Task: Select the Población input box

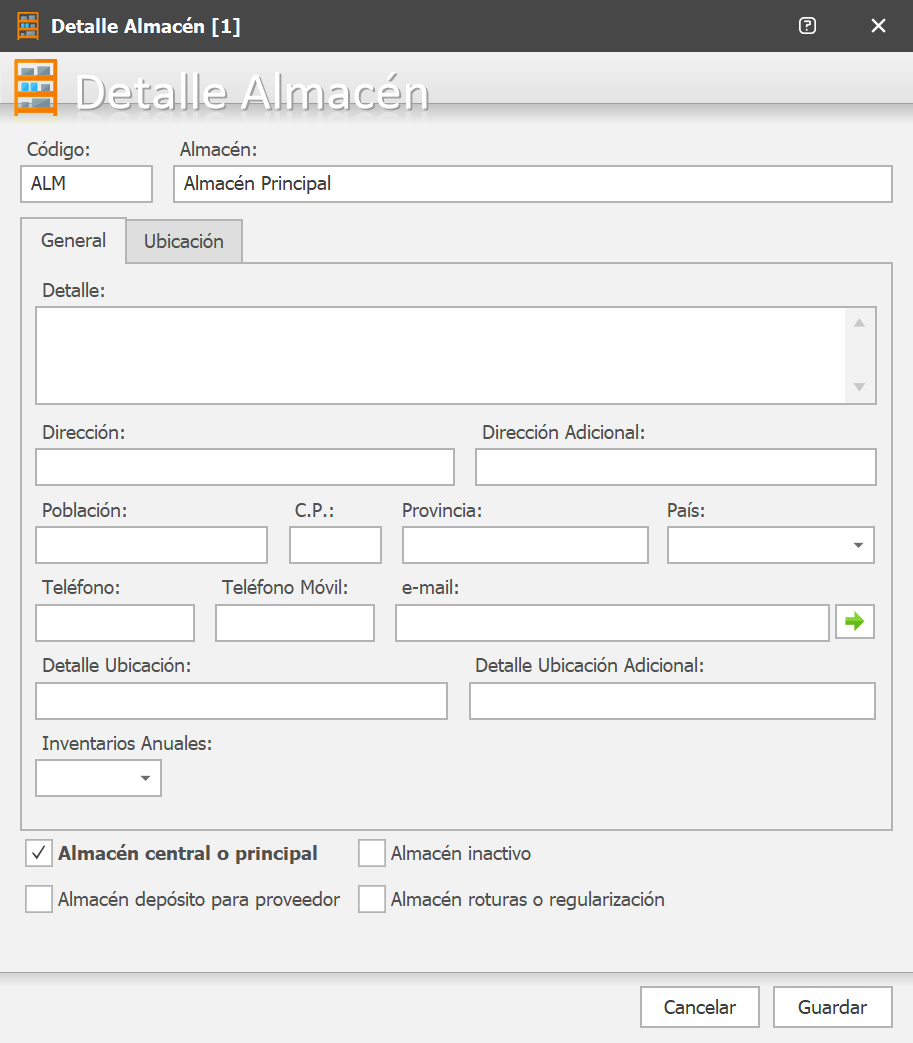Action: pos(152,545)
